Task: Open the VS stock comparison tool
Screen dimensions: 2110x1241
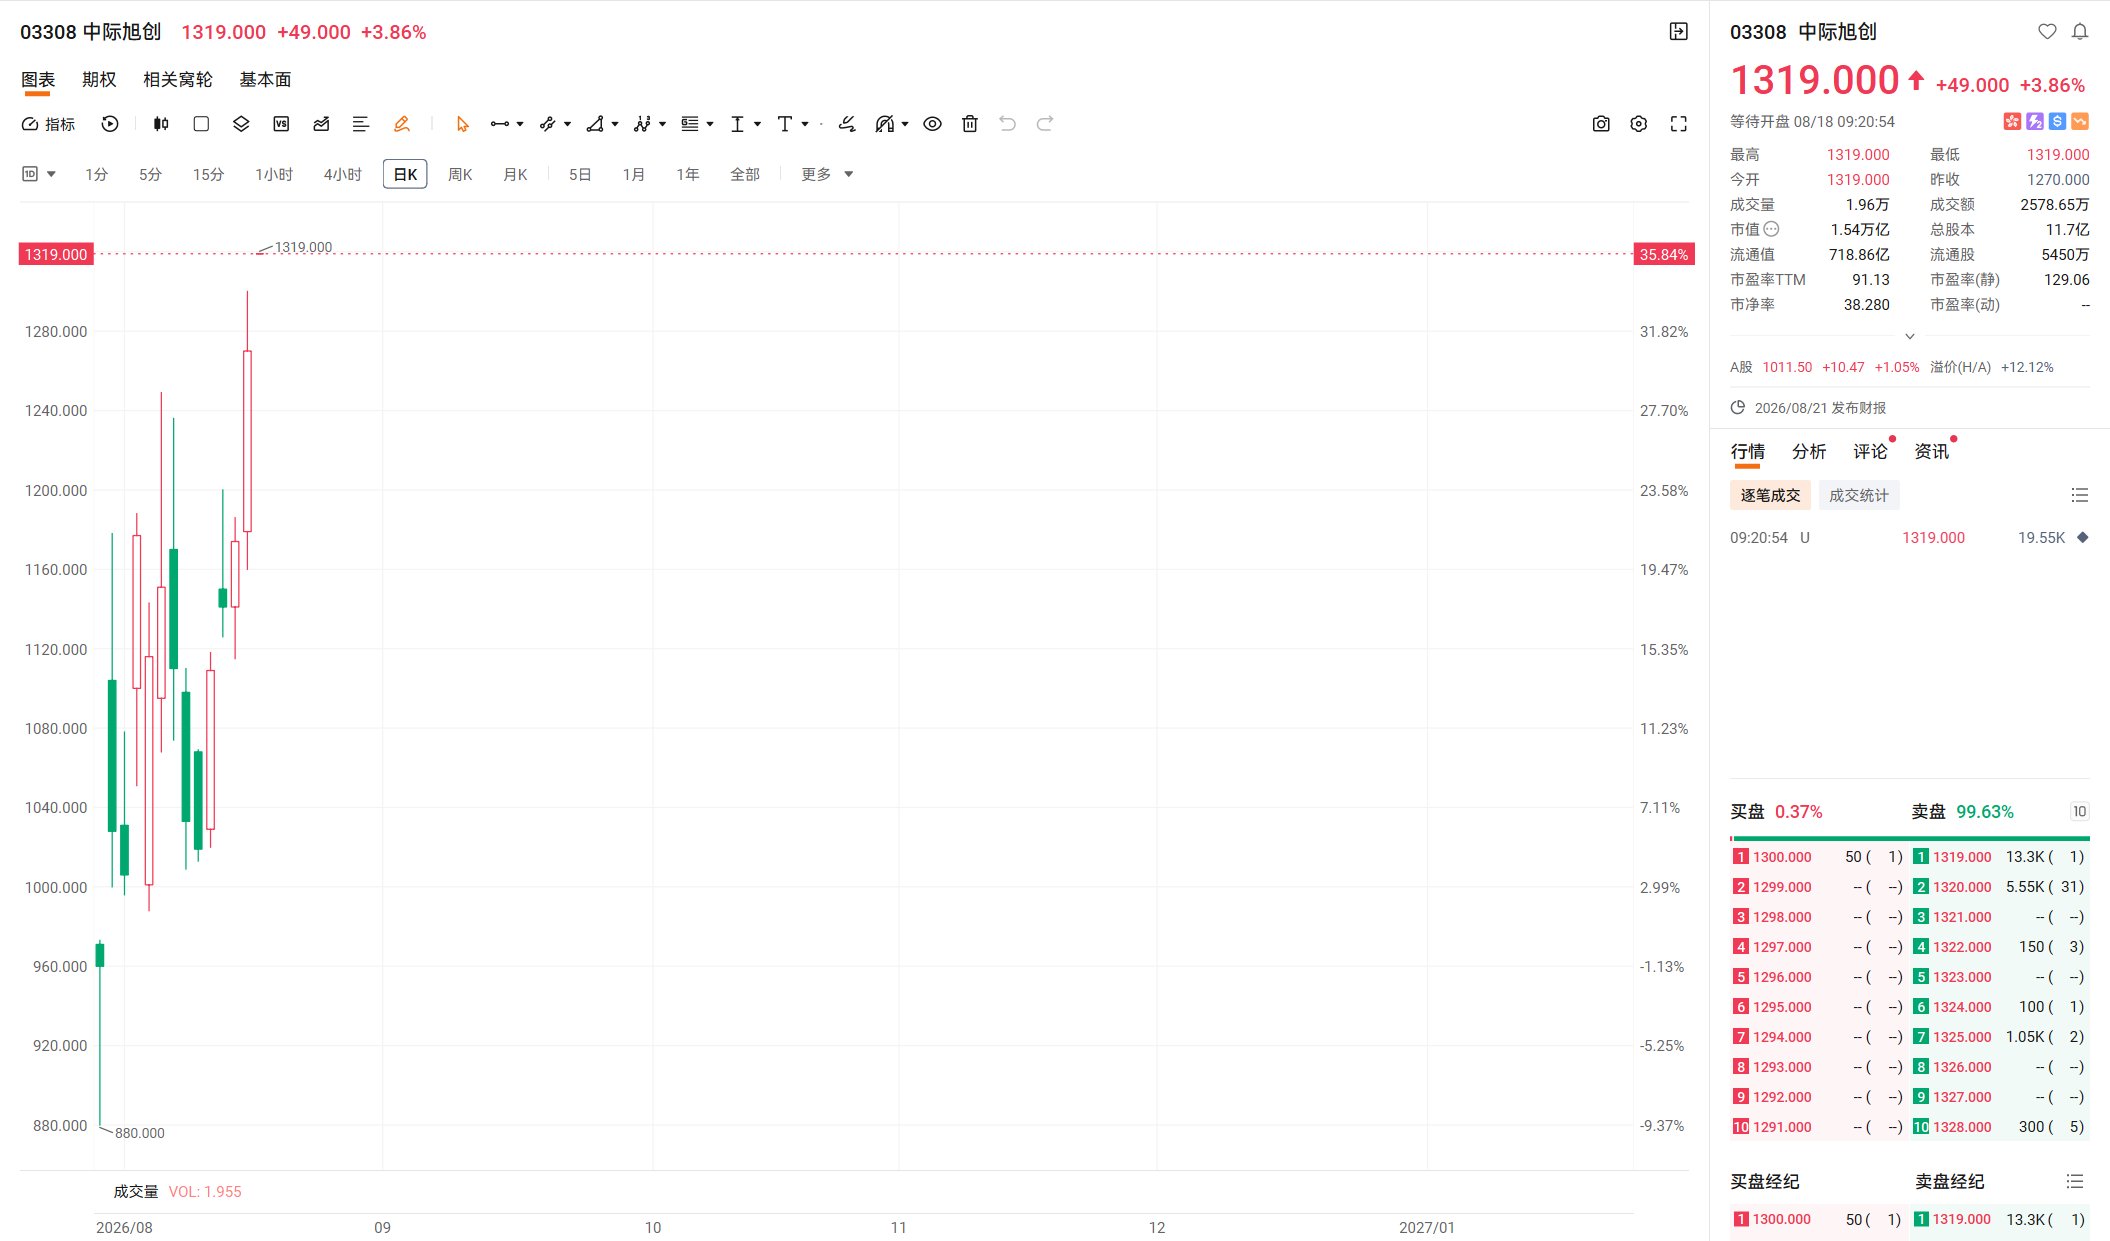Action: point(281,124)
